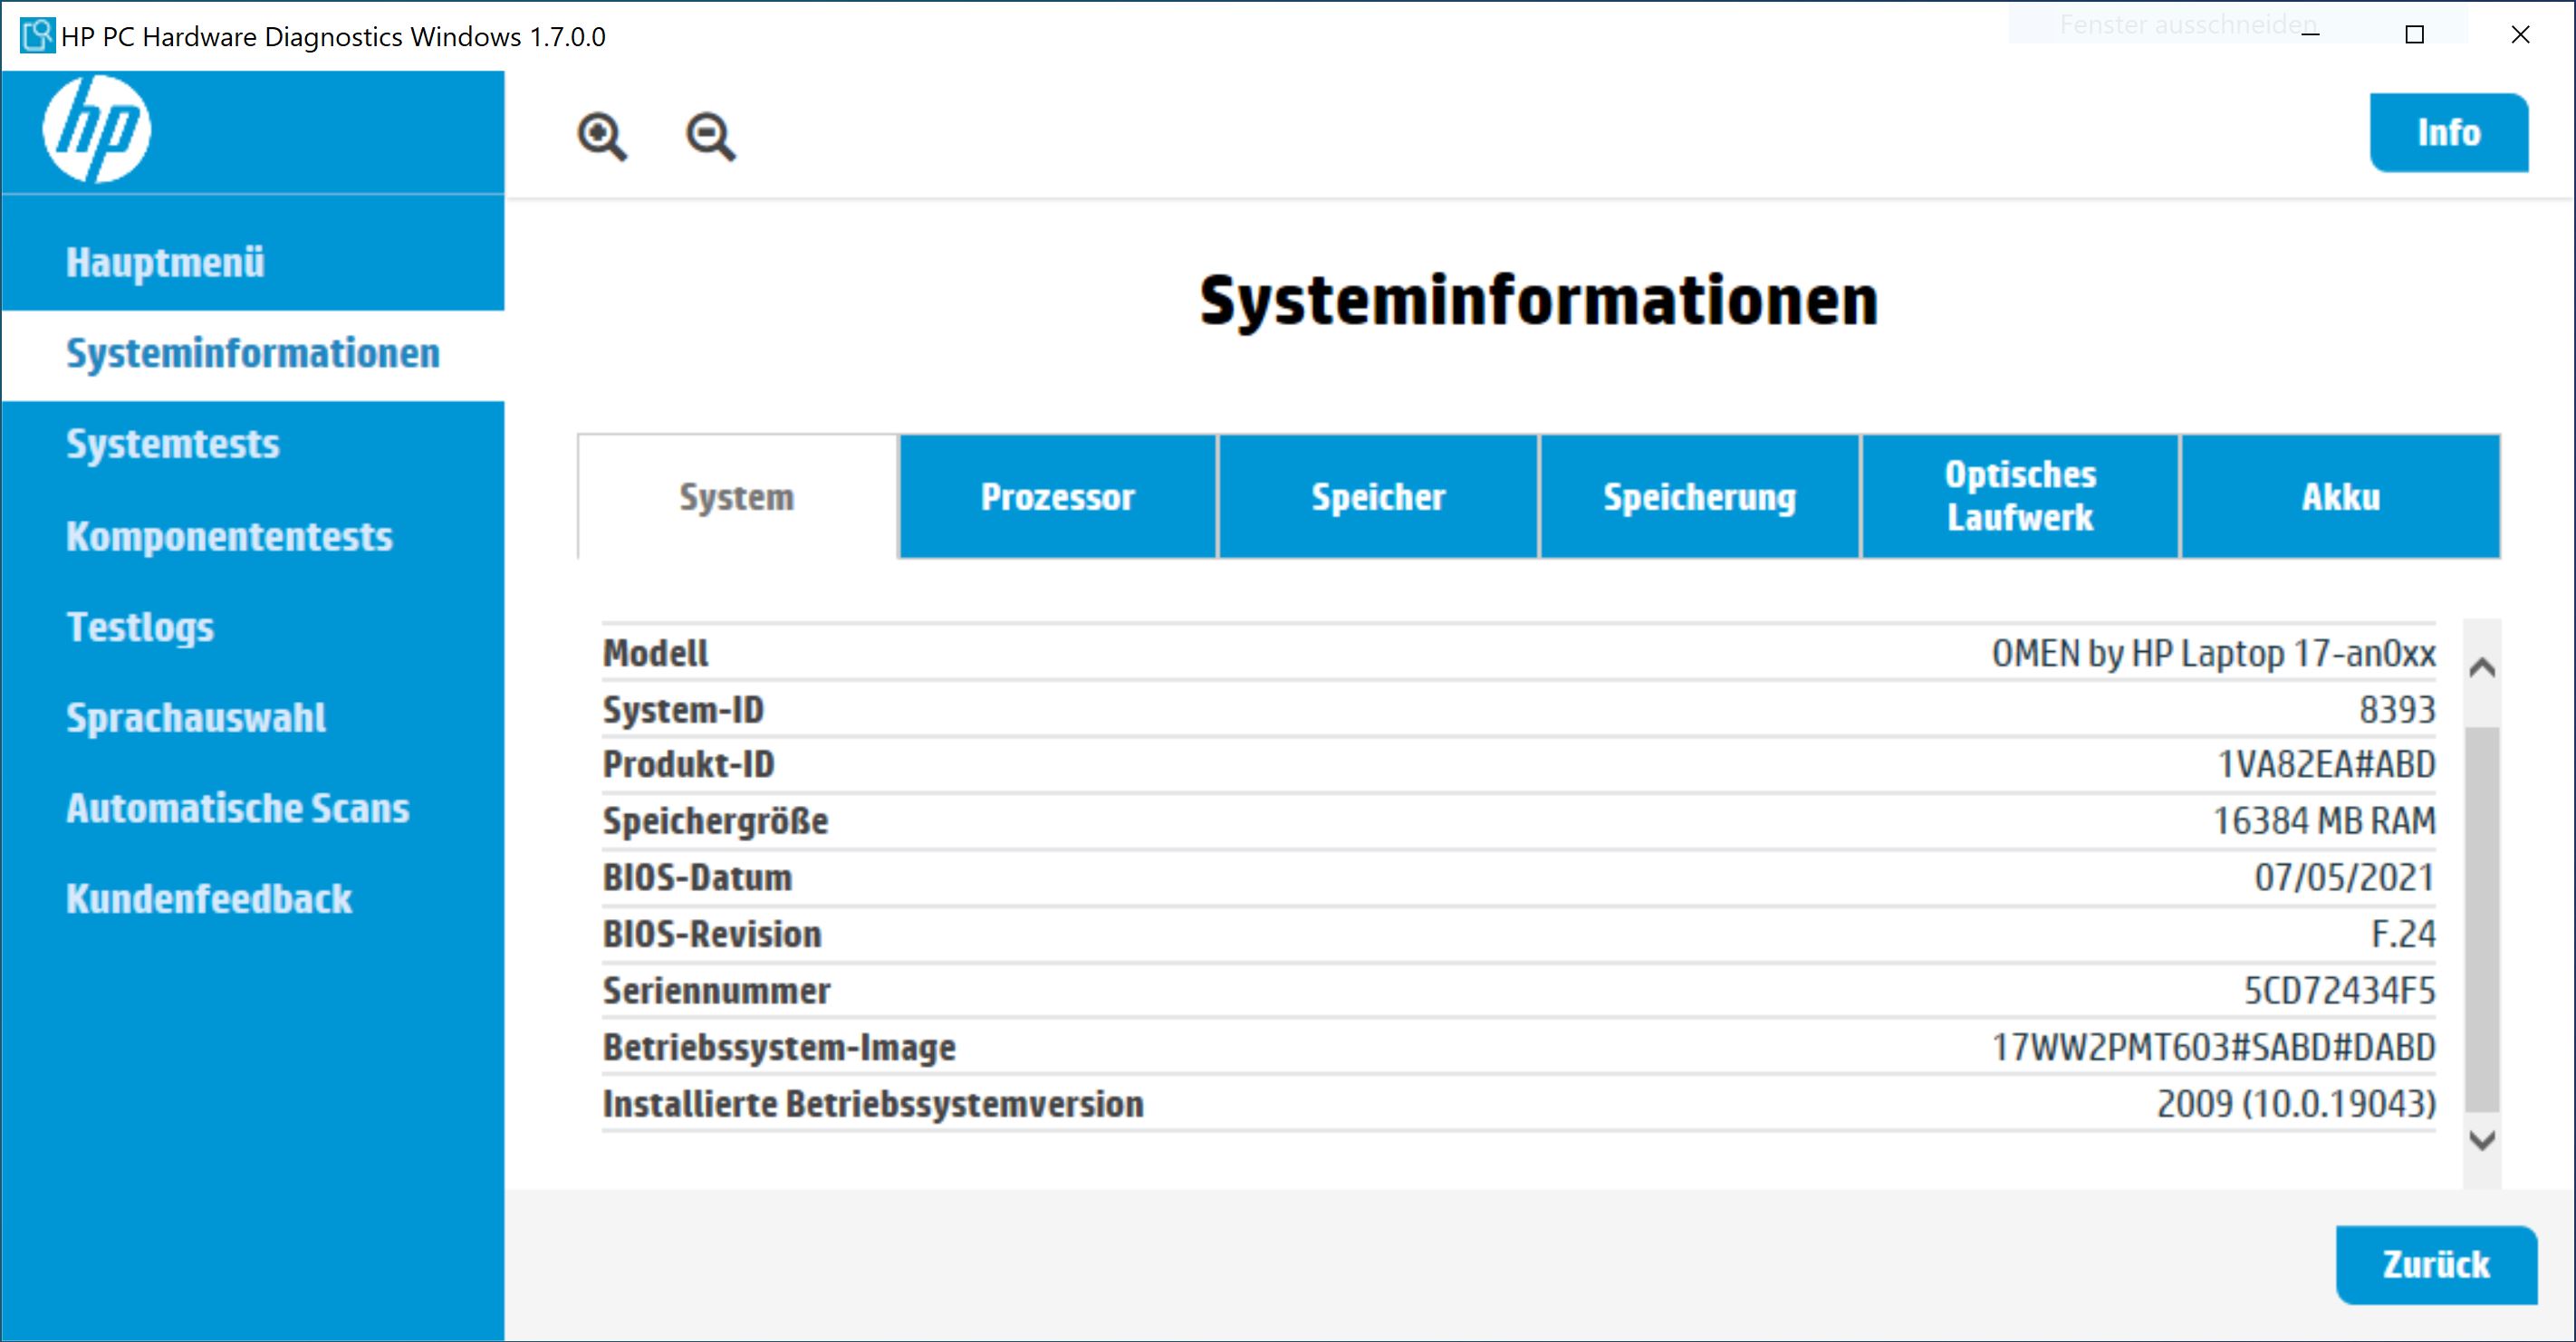Switch to the Speicher tab
This screenshot has height=1342, width=2576.
coord(1378,497)
